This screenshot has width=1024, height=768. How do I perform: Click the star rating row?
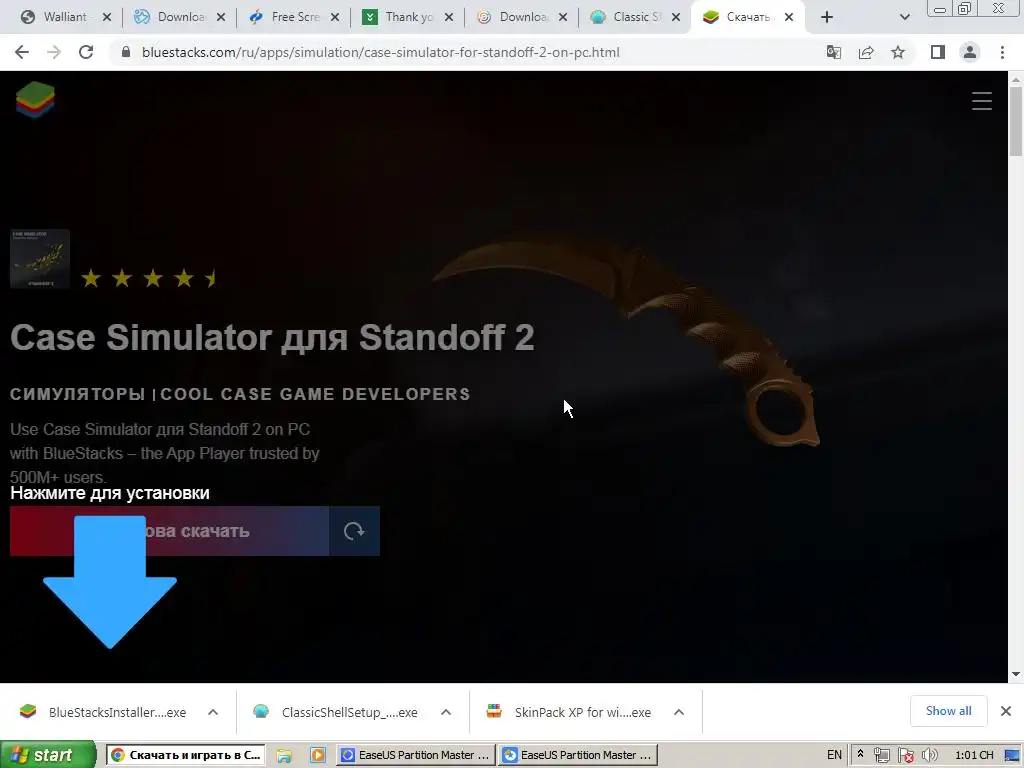pos(149,279)
